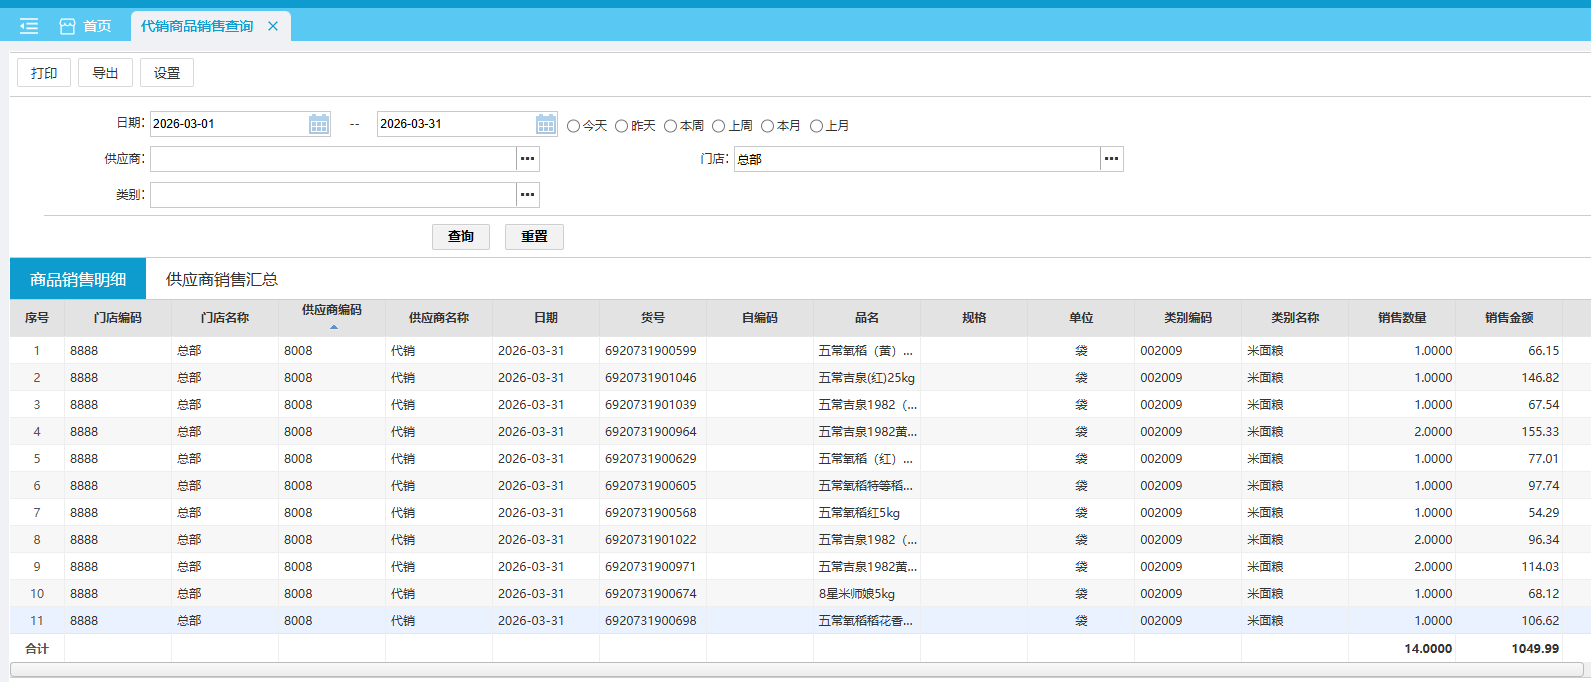Choose the 上周 radio option
The image size is (1591, 682).
point(719,126)
